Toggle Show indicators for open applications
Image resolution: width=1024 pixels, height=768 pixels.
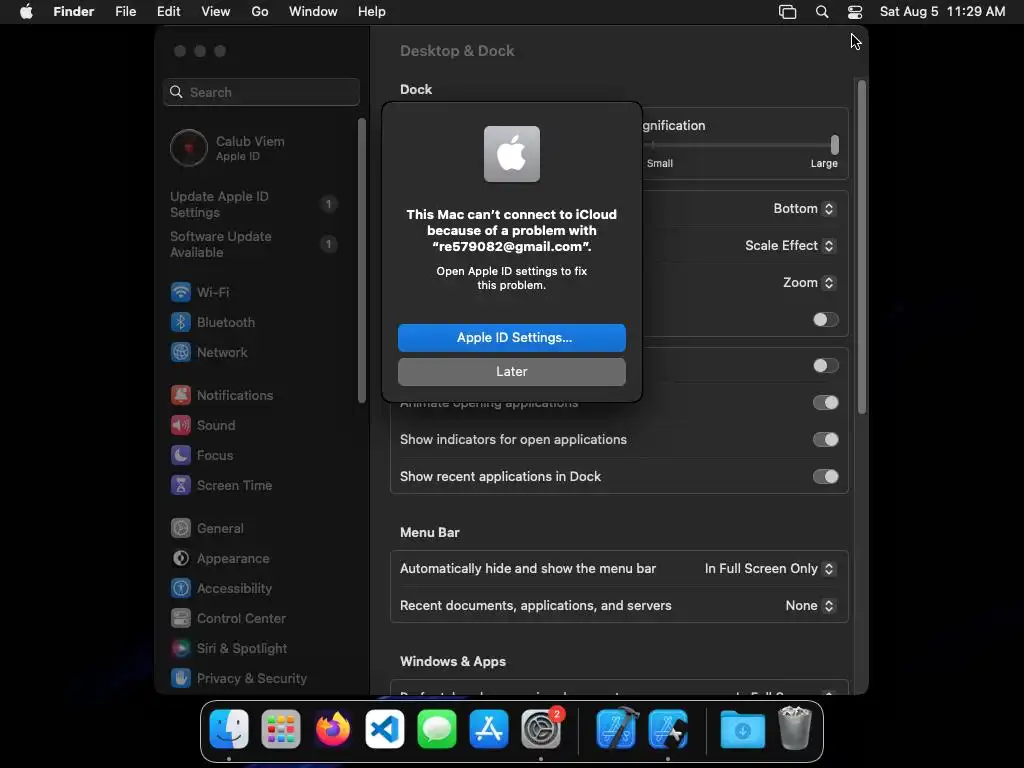[825, 440]
